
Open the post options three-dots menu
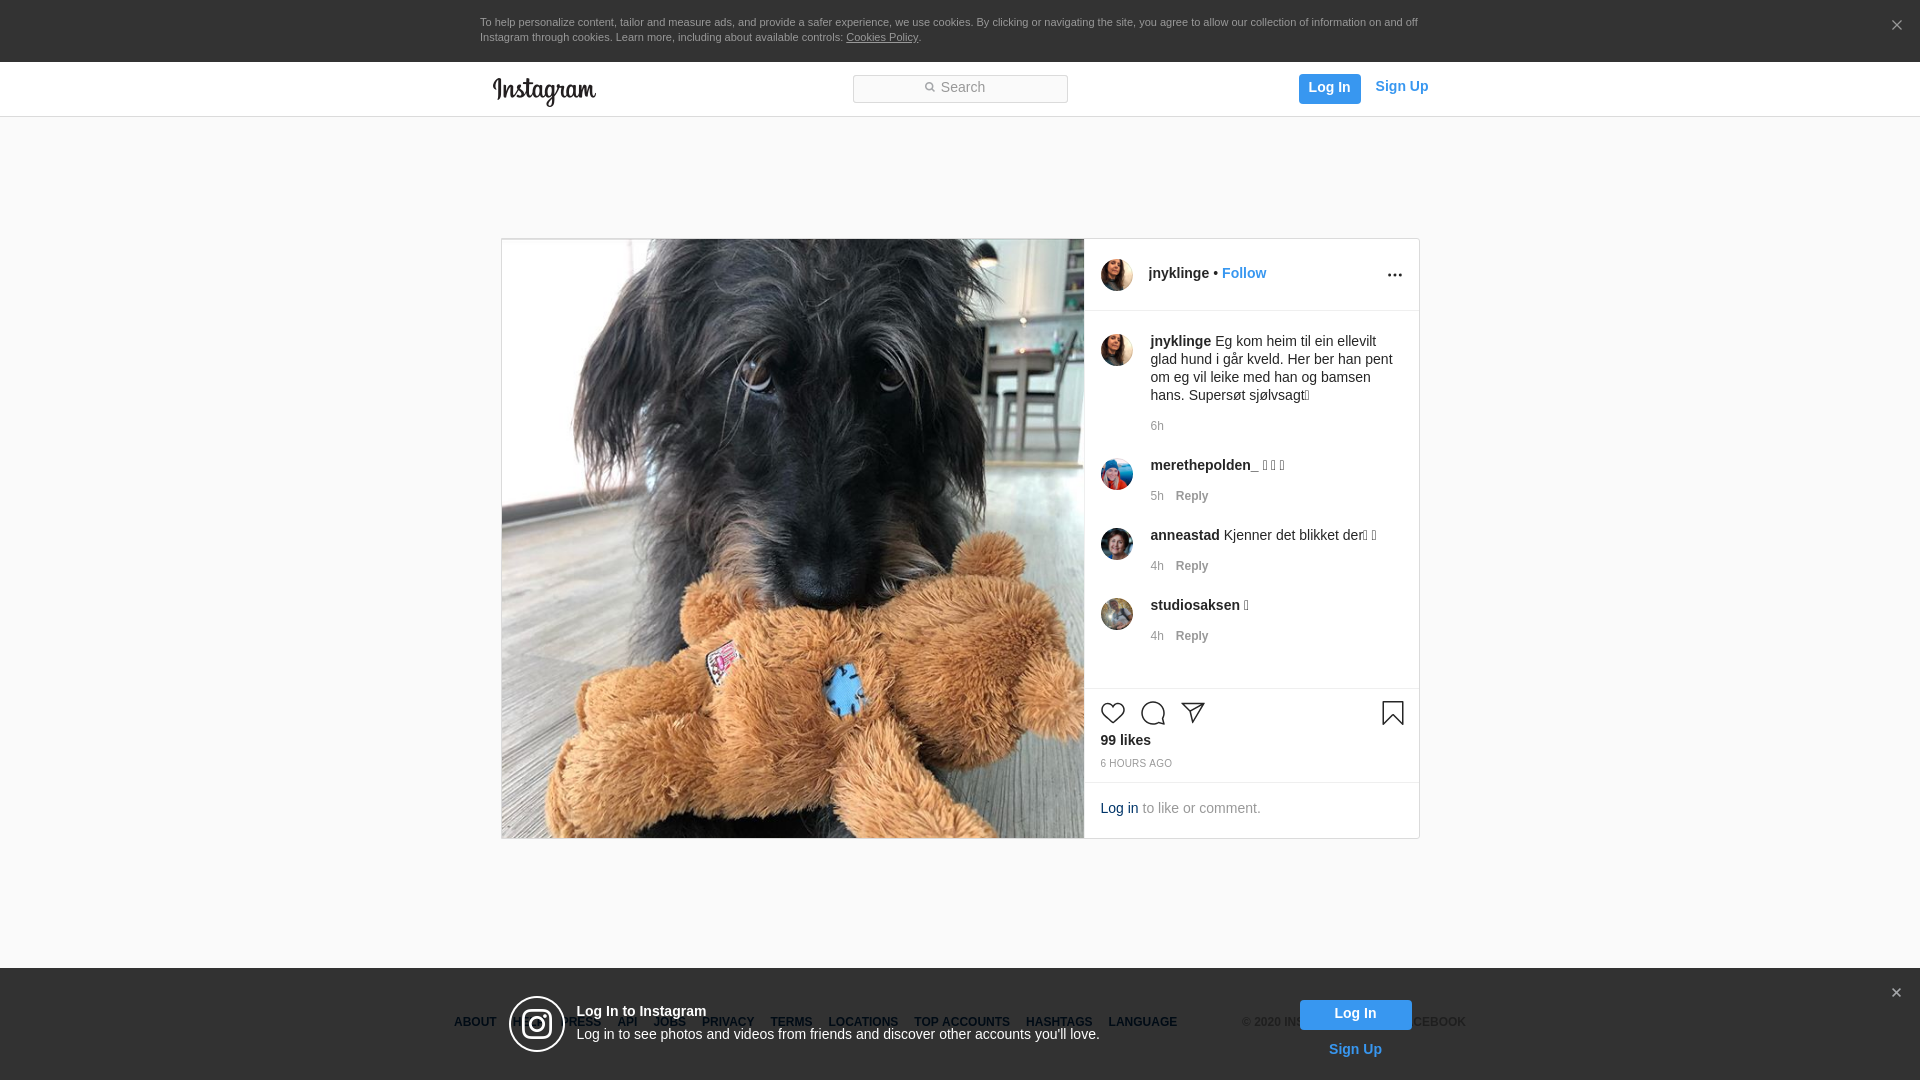1394,275
